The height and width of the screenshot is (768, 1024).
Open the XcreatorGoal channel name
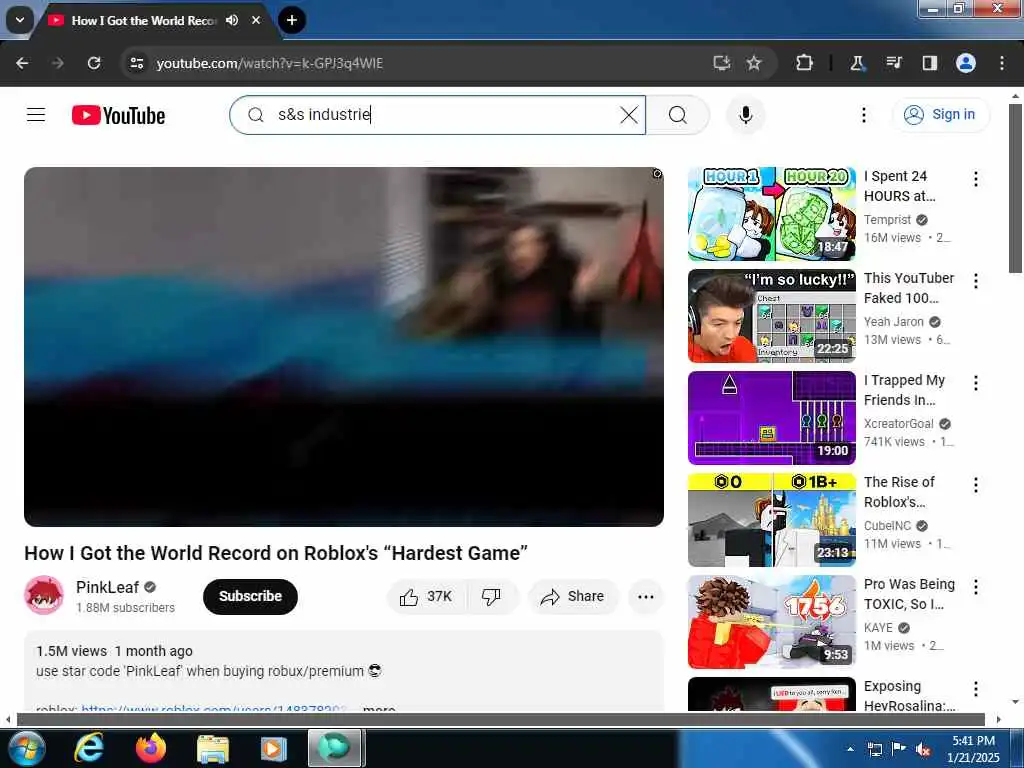tap(899, 423)
